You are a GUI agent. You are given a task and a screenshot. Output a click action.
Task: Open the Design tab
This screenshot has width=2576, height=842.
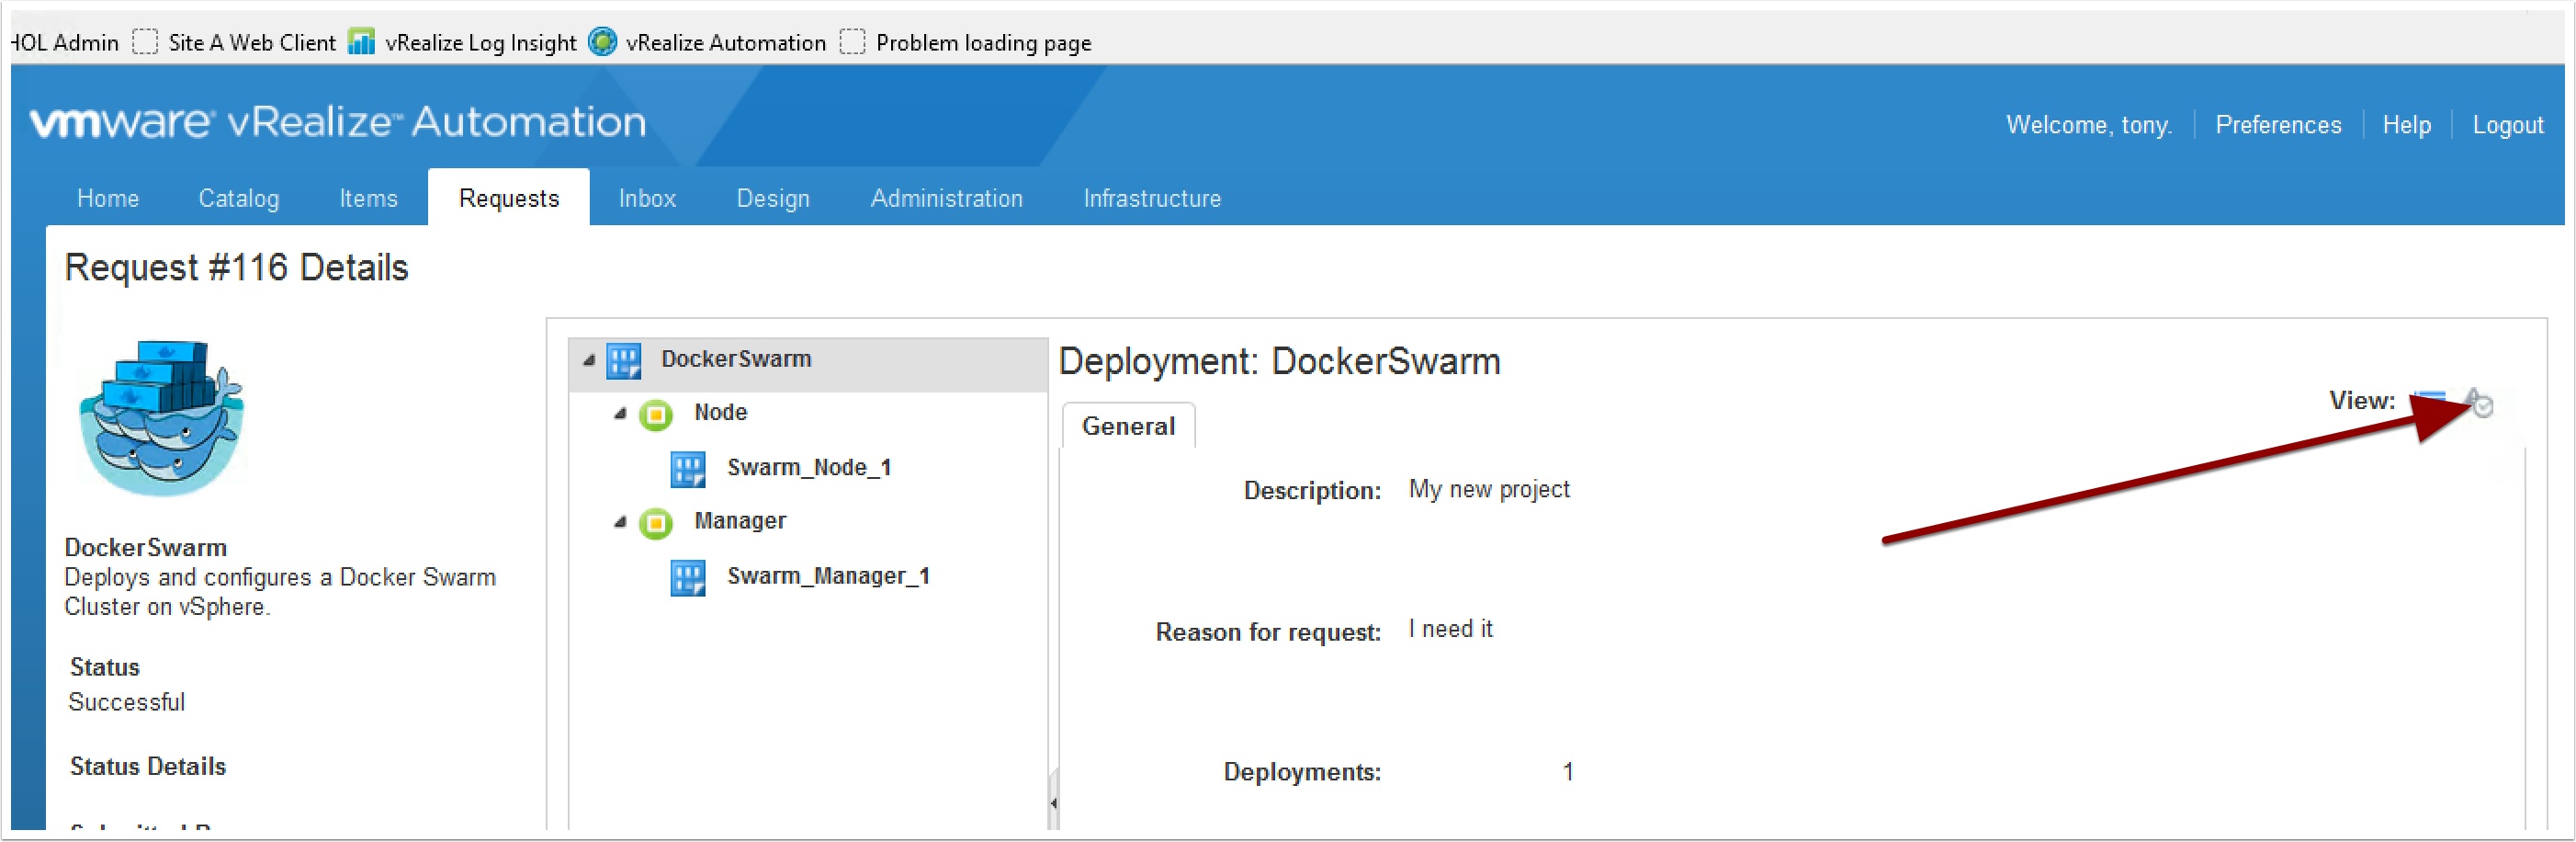pyautogui.click(x=773, y=198)
